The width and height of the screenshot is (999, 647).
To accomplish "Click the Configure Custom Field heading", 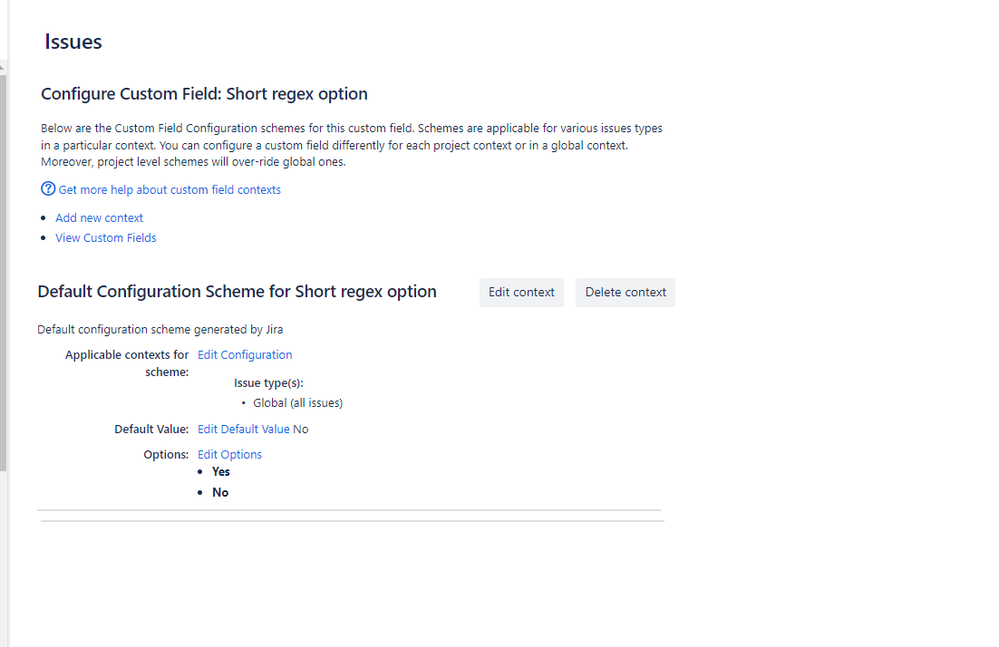I will (204, 93).
